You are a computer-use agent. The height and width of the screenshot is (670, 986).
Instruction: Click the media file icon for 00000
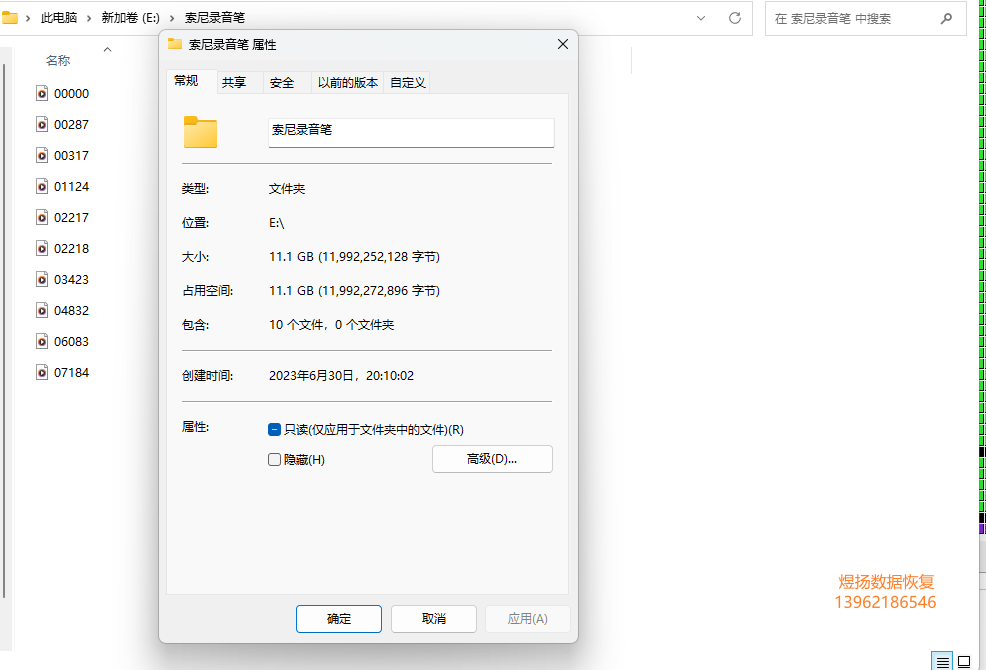click(x=42, y=94)
